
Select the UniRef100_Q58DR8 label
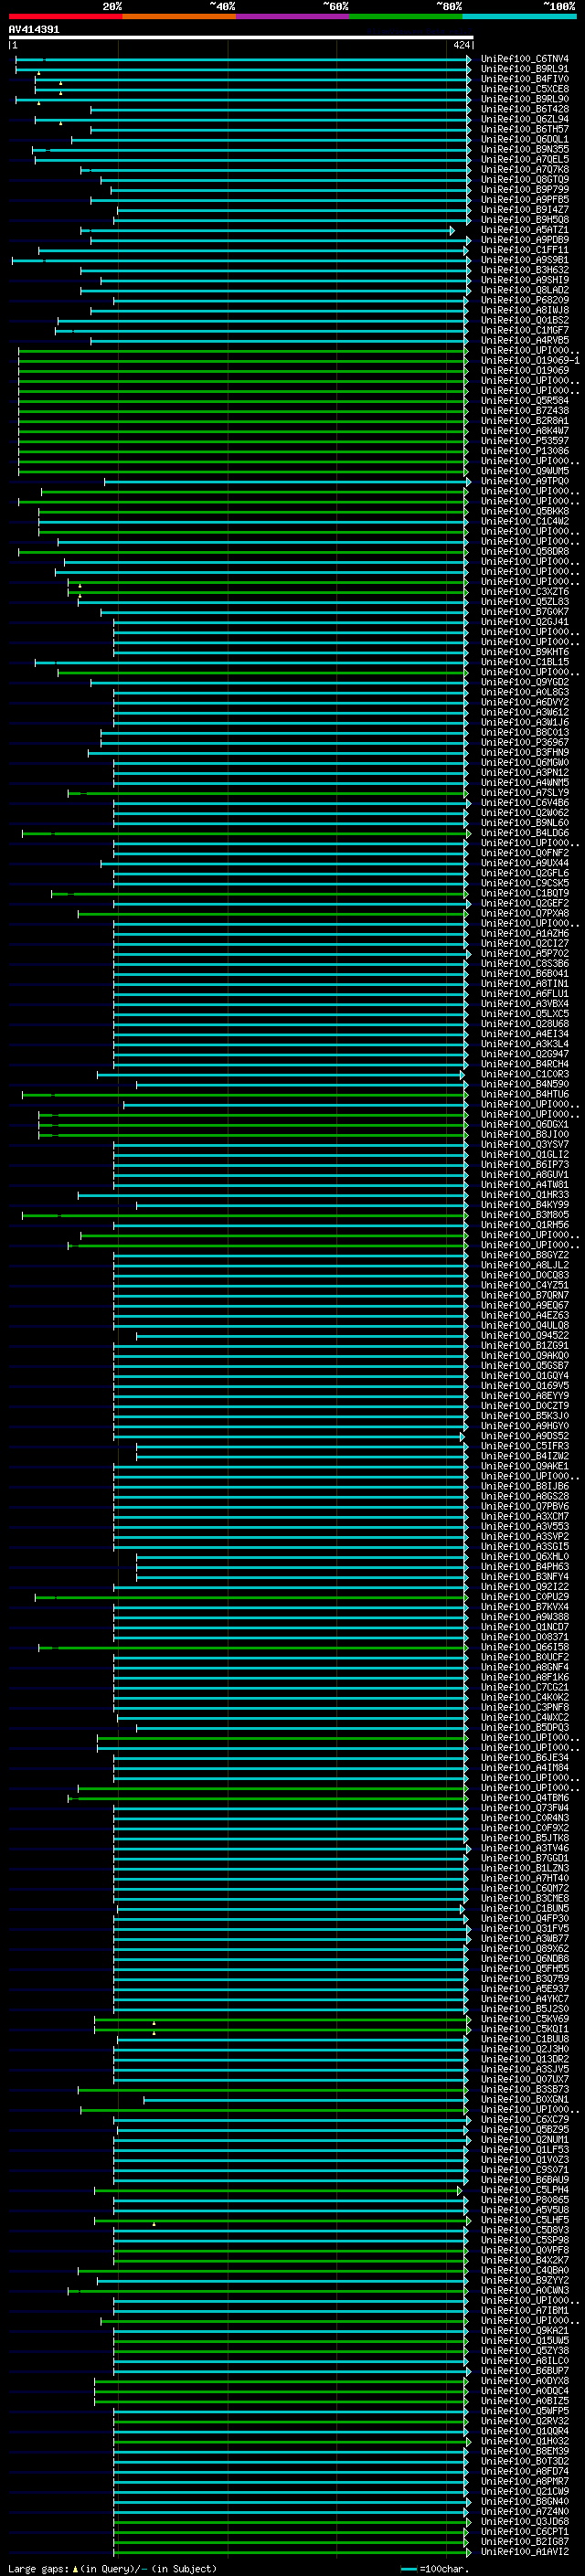click(x=525, y=551)
